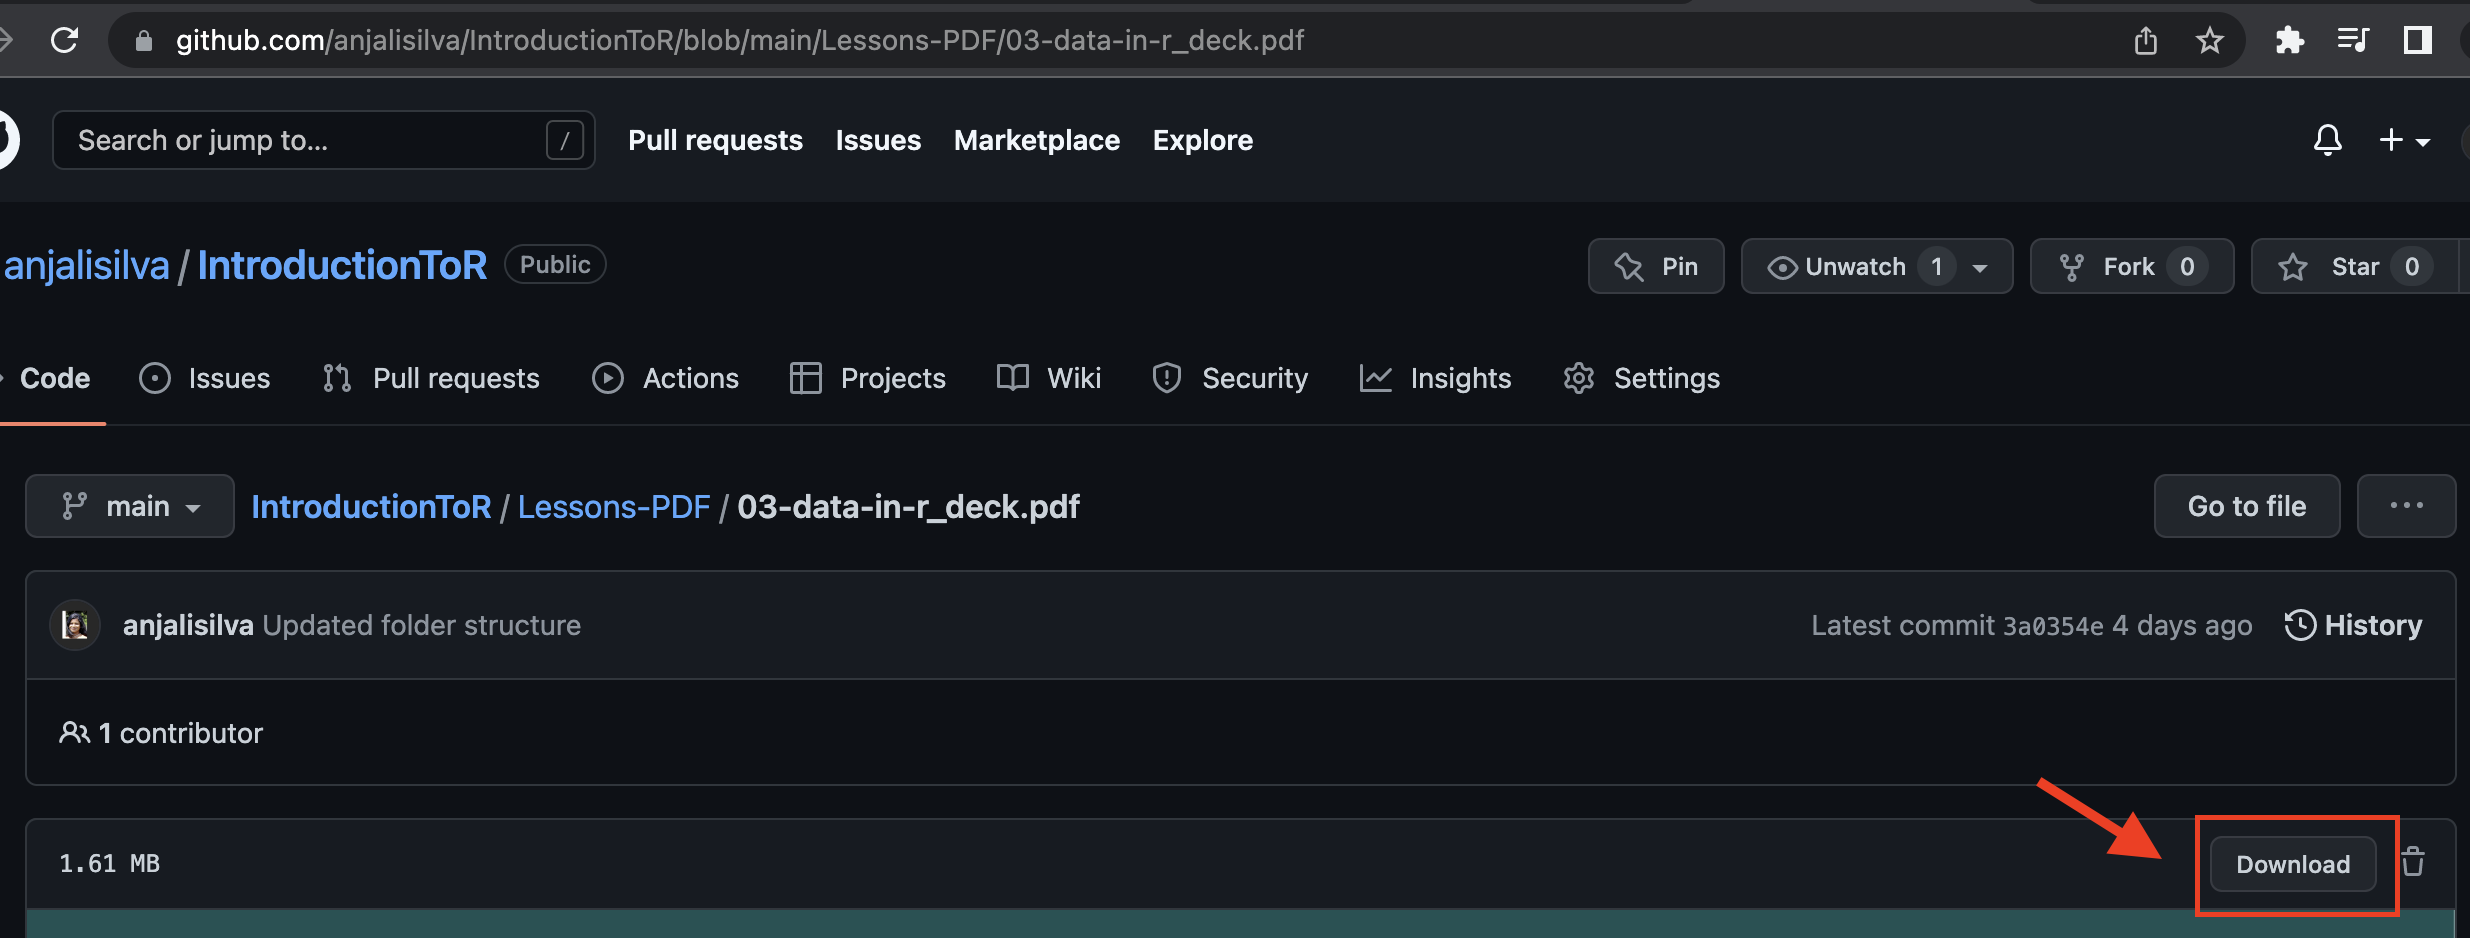Go to Explore
Image resolution: width=2470 pixels, height=938 pixels.
(1203, 140)
